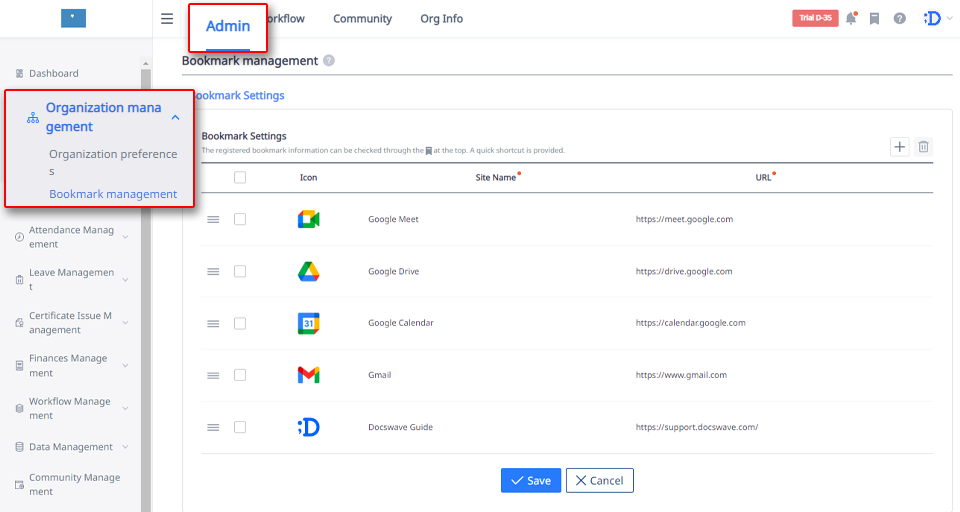This screenshot has width=960, height=512.
Task: Click the Attendance Management clock icon
Action: coord(20,237)
